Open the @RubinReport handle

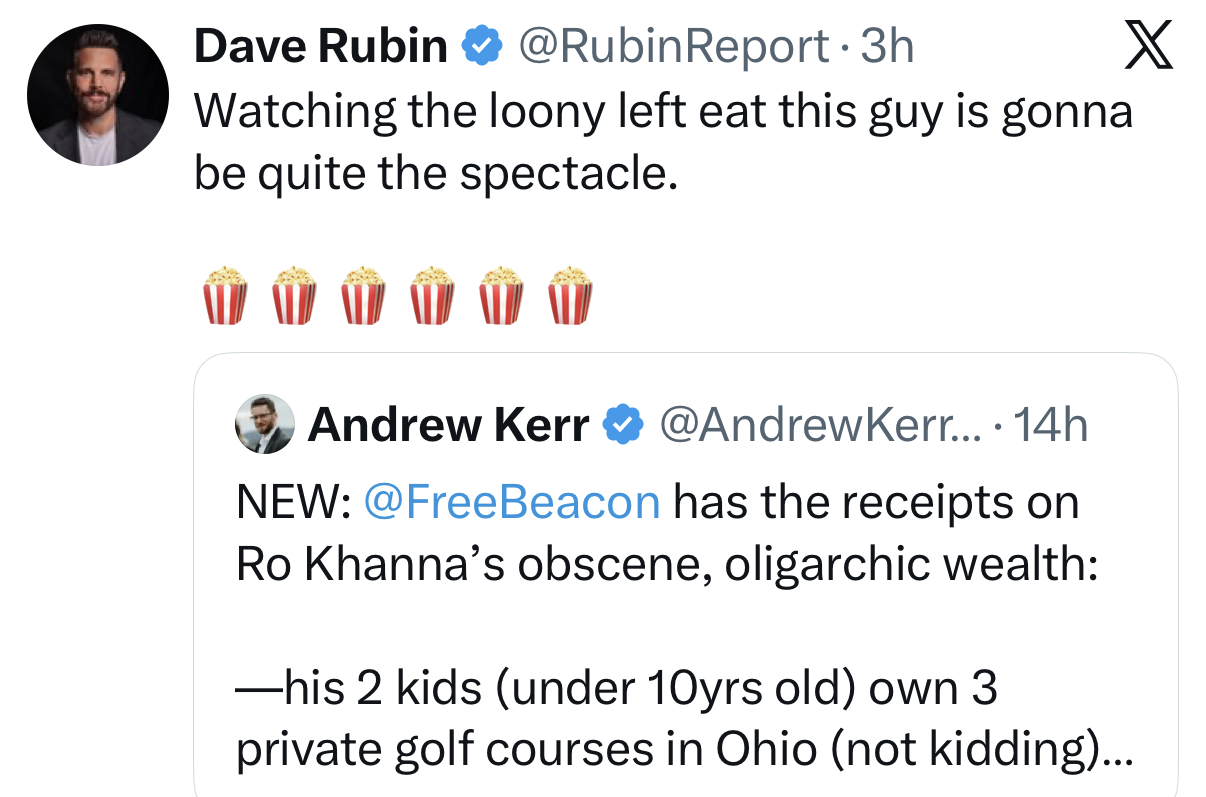tap(670, 46)
